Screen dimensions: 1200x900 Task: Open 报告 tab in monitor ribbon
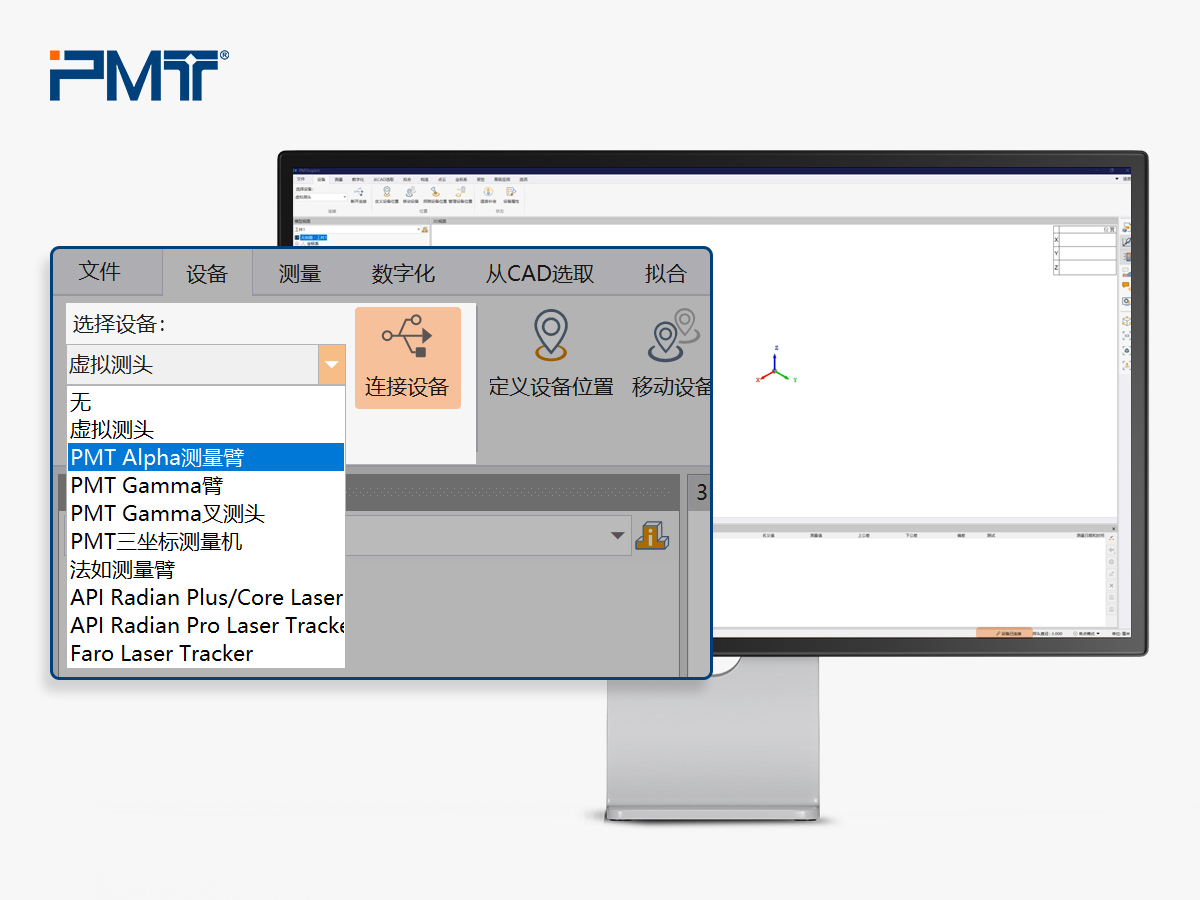tap(481, 179)
